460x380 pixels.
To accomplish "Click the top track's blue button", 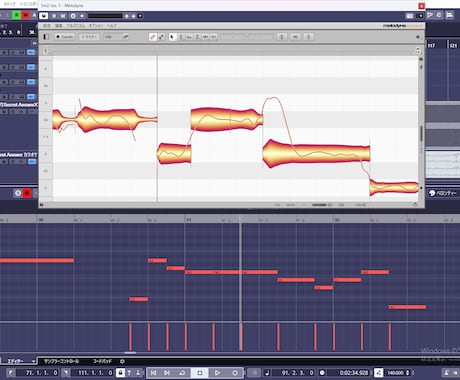I will tap(31, 52).
